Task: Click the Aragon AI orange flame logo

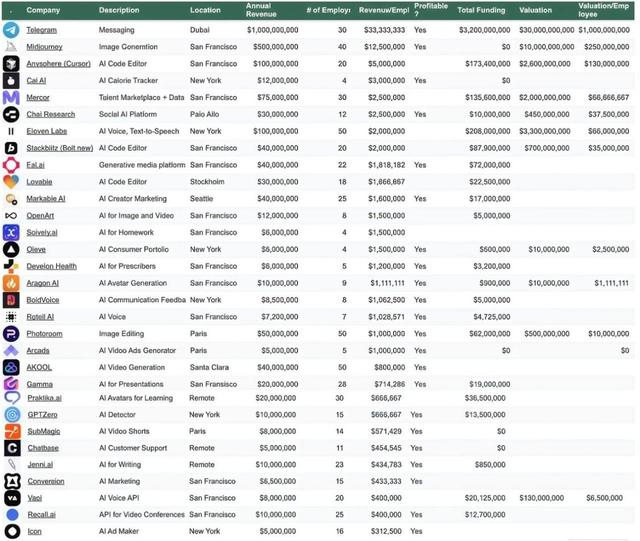Action: tap(11, 283)
